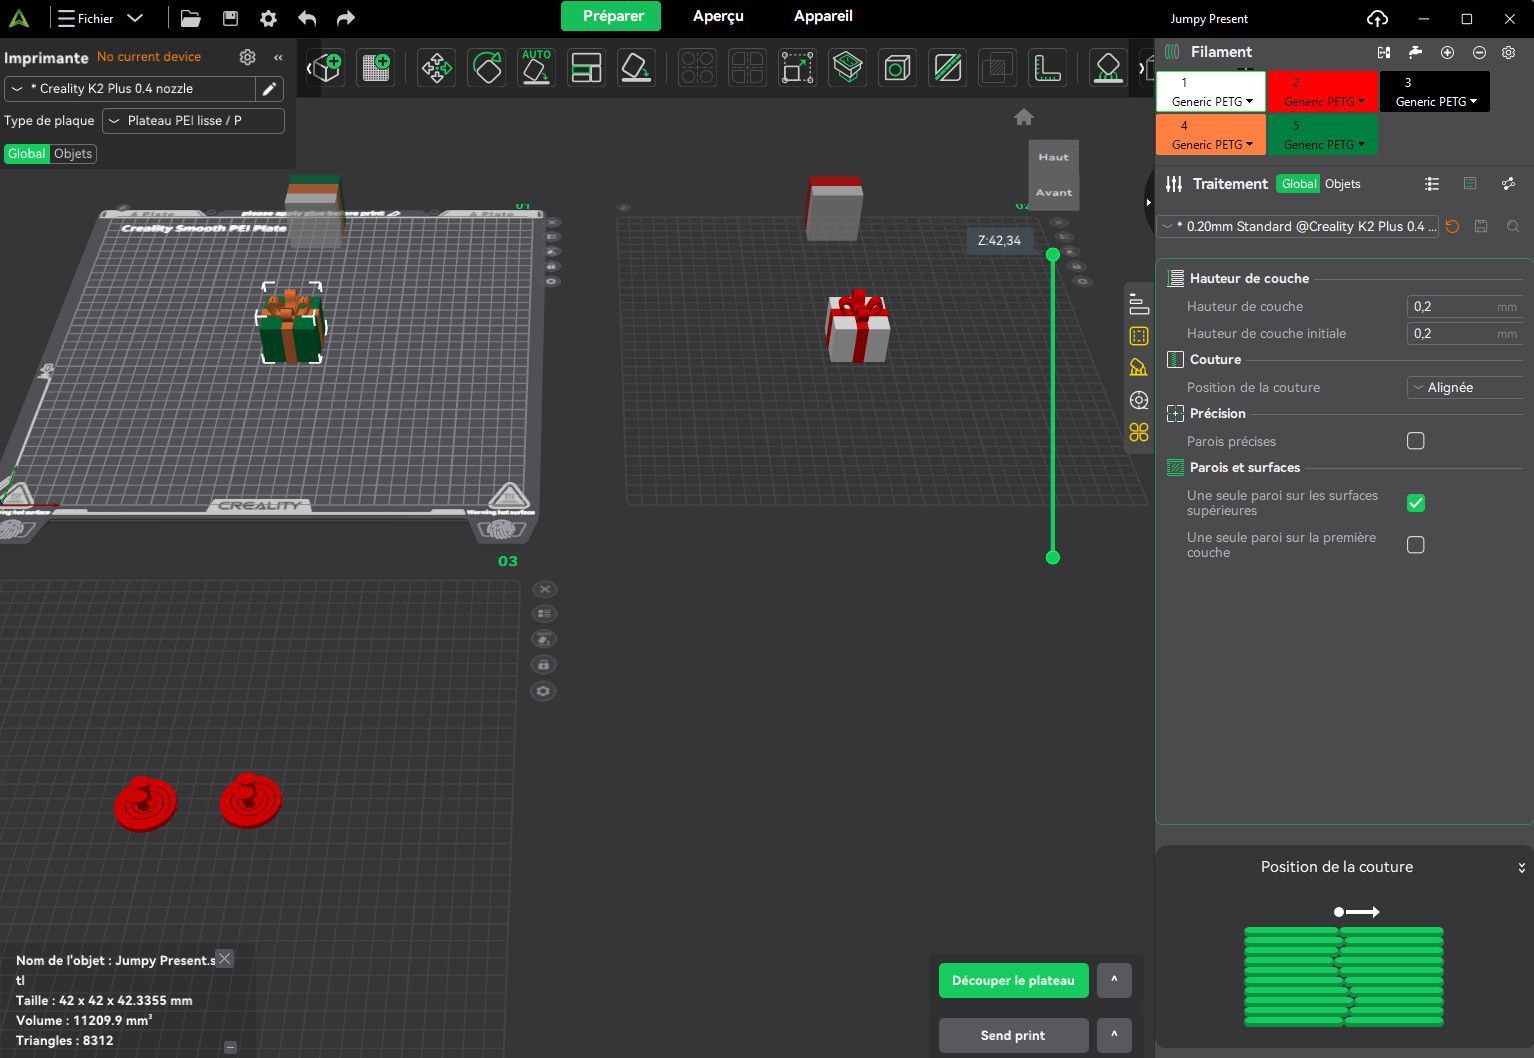Click the list view icon in Traitement header
The width and height of the screenshot is (1534, 1058).
(x=1432, y=184)
